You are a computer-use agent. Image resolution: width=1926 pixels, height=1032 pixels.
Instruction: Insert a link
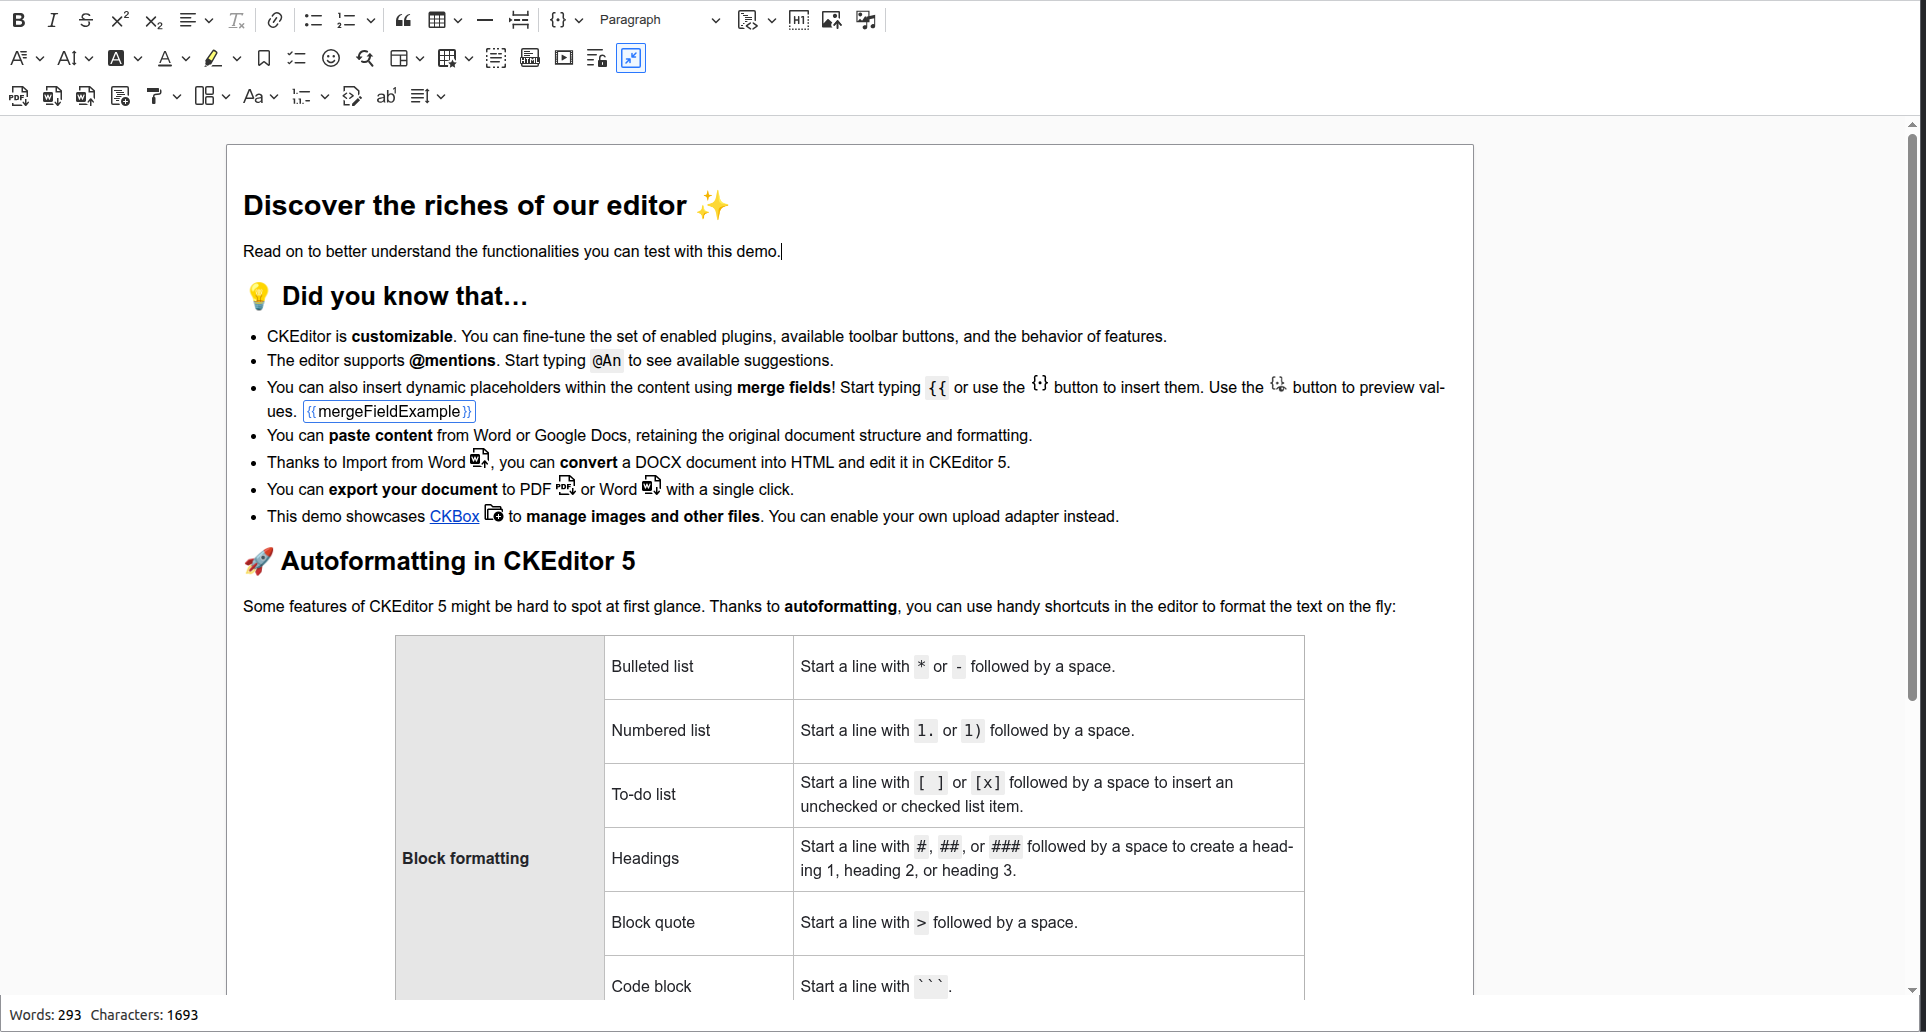[x=274, y=20]
